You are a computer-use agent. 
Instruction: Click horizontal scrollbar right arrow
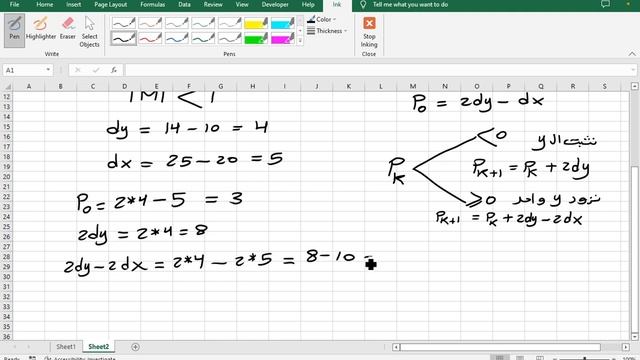tap(626, 347)
